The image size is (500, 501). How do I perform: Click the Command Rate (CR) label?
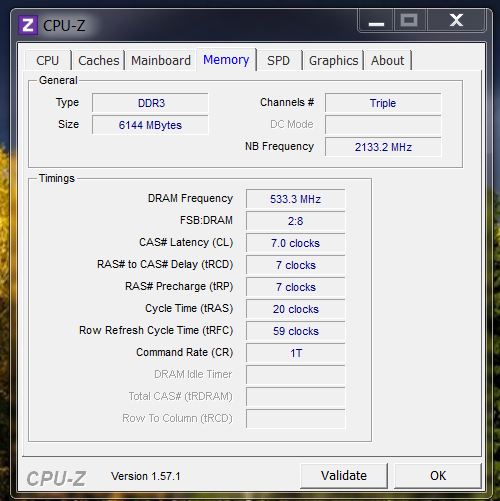coord(185,352)
